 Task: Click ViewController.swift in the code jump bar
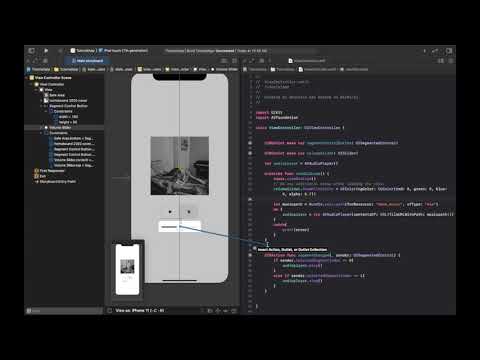[317, 69]
